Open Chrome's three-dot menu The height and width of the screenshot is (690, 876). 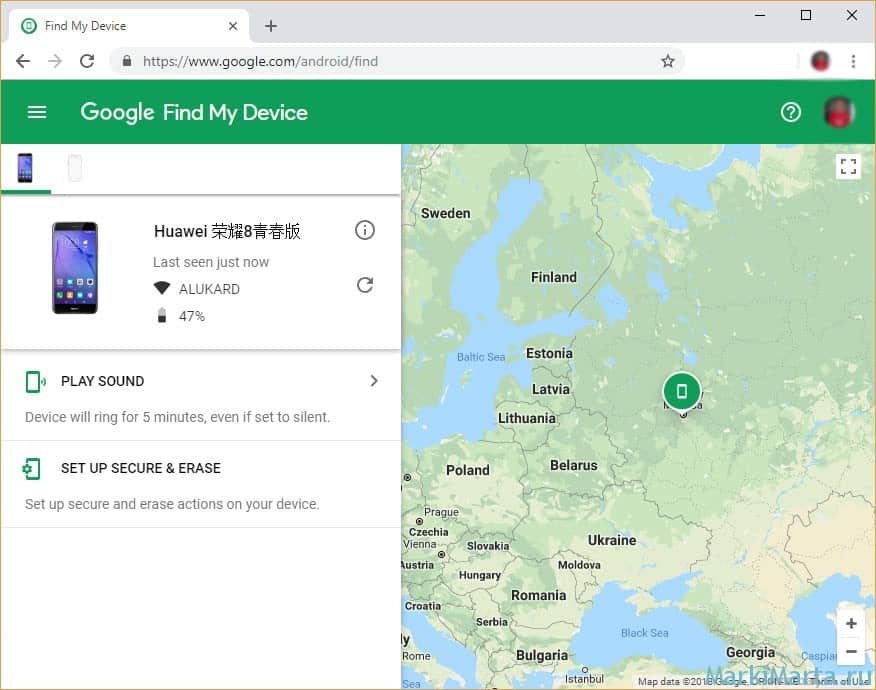tap(853, 61)
